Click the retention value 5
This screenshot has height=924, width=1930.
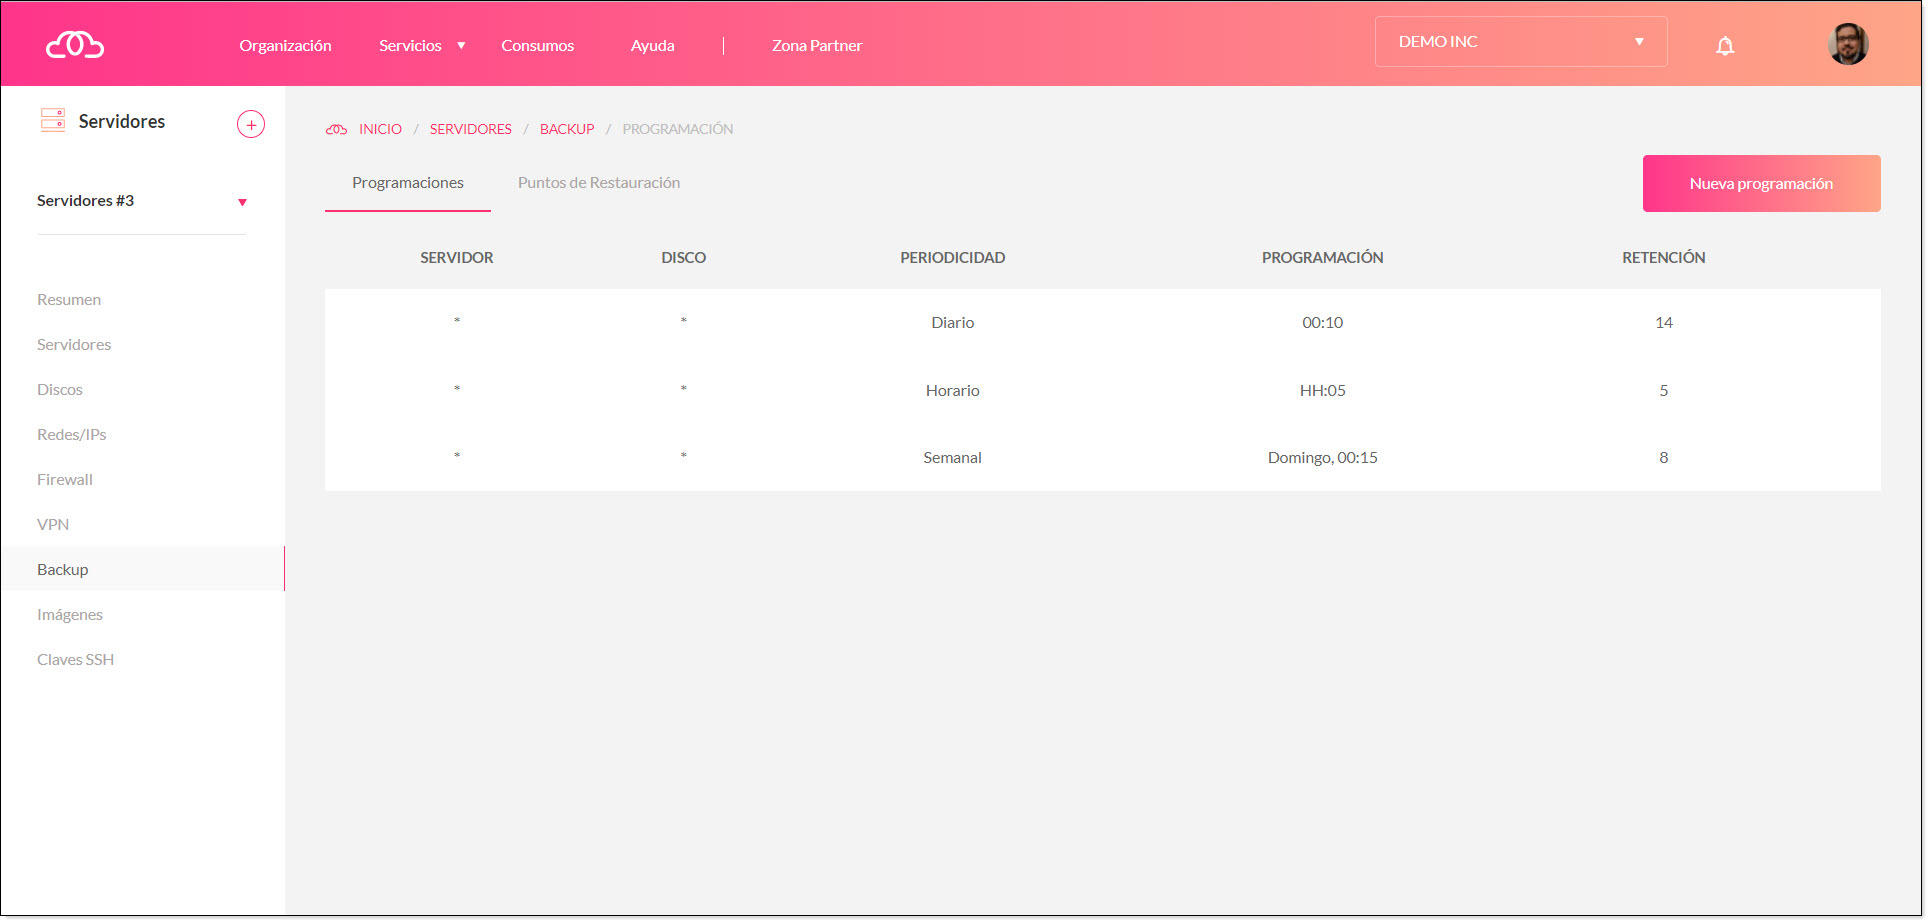tap(1664, 391)
